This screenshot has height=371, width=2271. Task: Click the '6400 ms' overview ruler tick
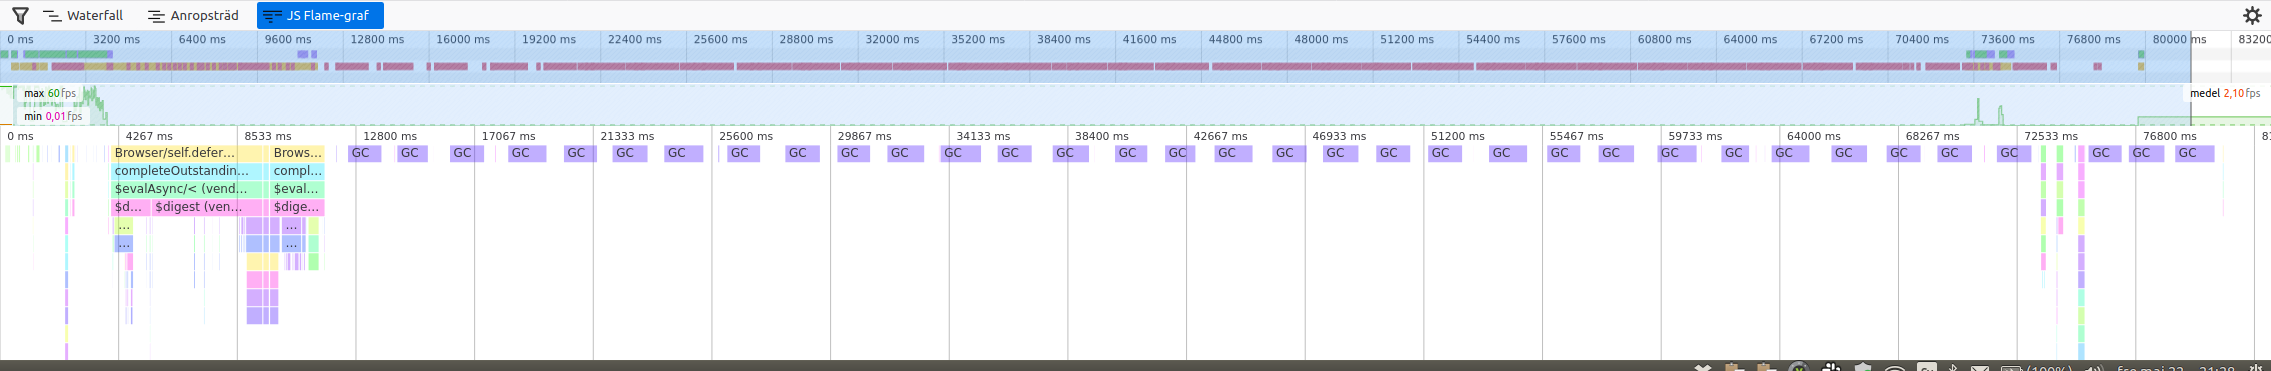pyautogui.click(x=202, y=39)
